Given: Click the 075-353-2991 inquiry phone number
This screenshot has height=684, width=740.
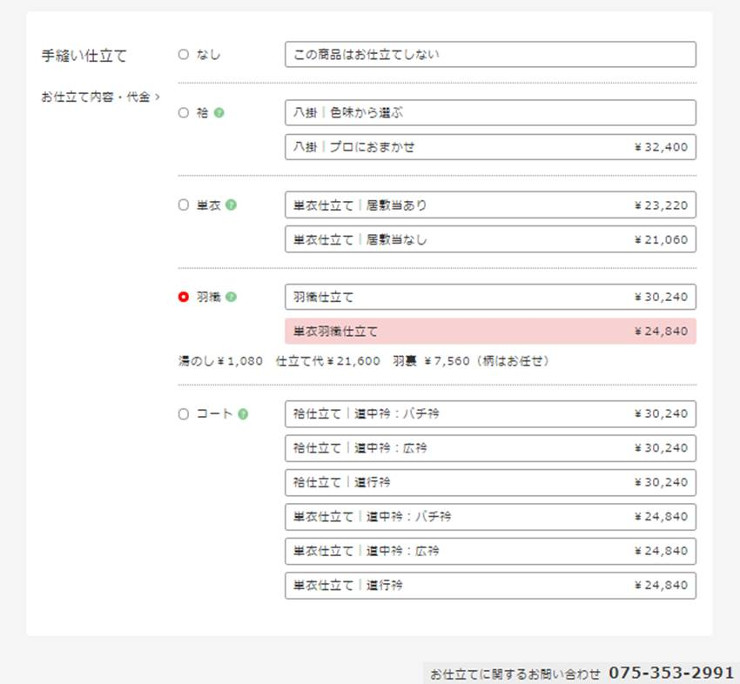Looking at the screenshot, I should tap(671, 672).
